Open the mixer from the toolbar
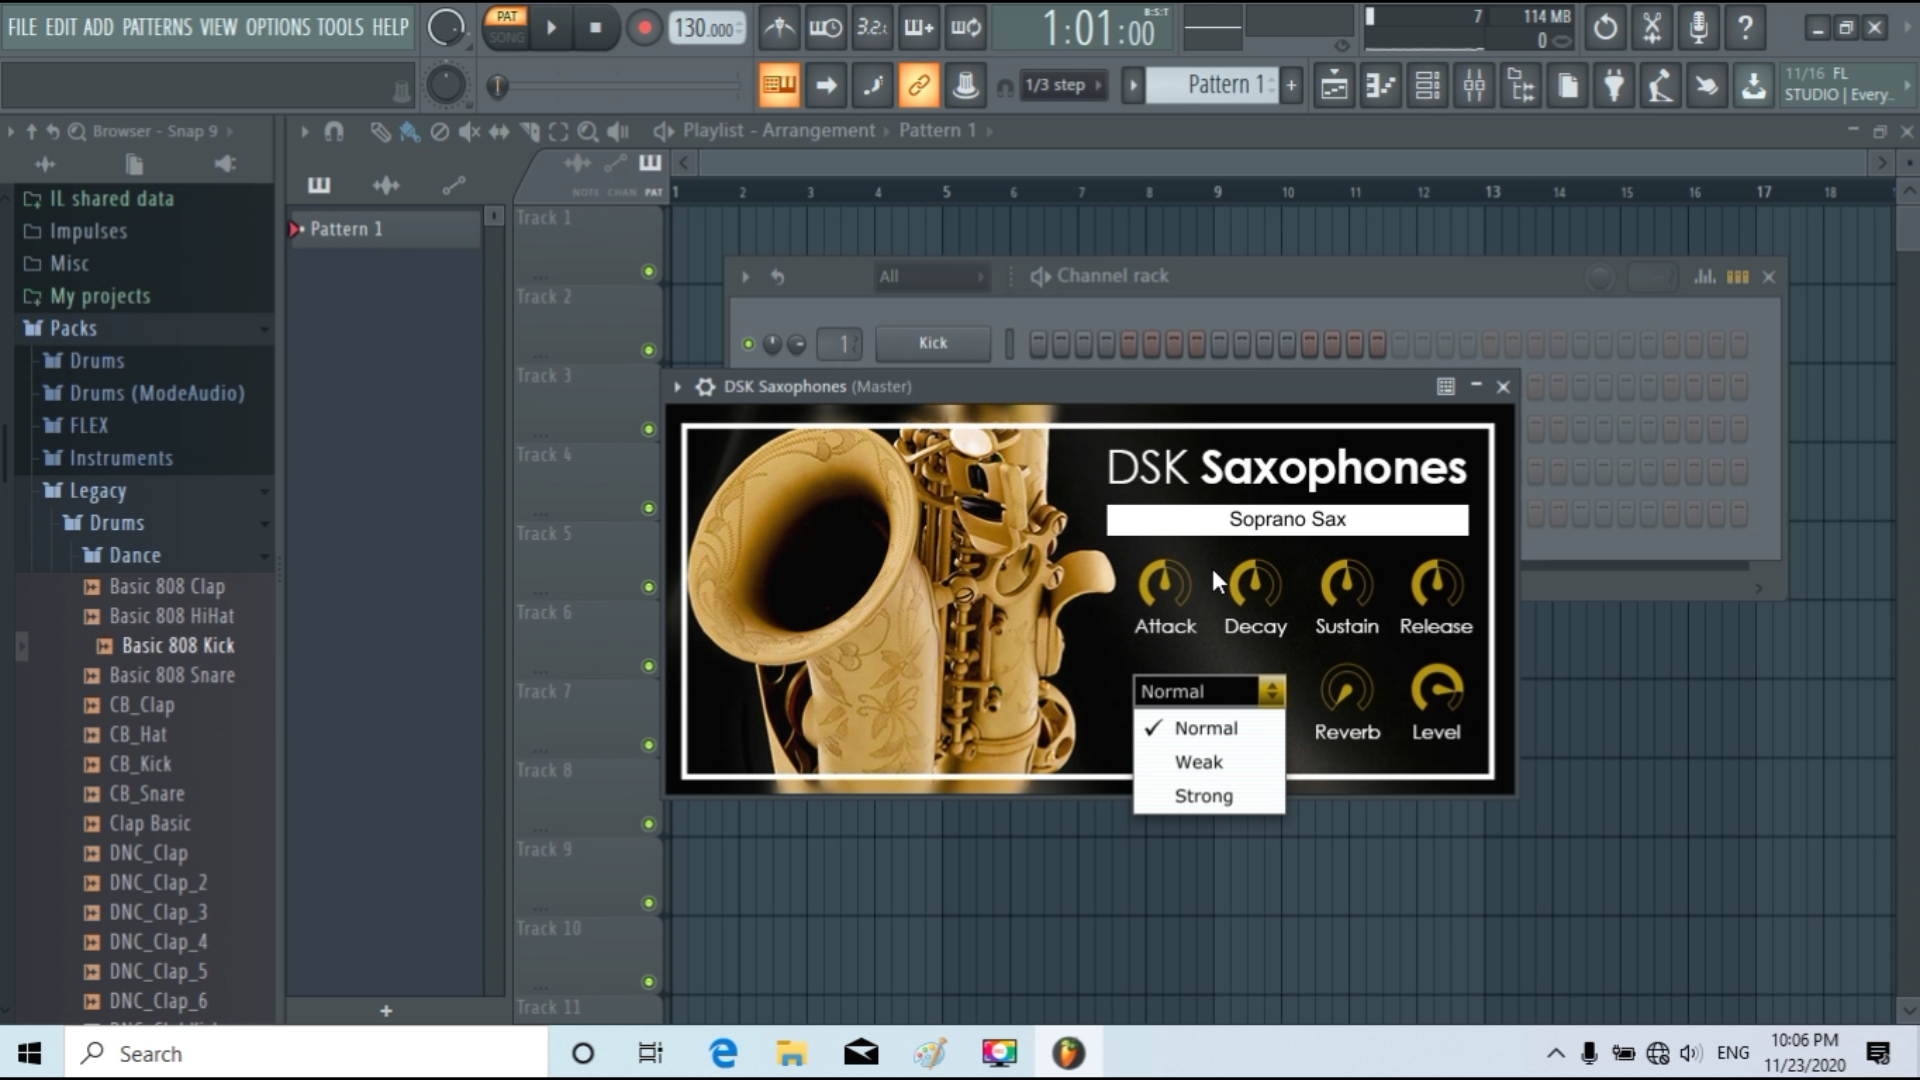This screenshot has height=1080, width=1920. [1474, 86]
